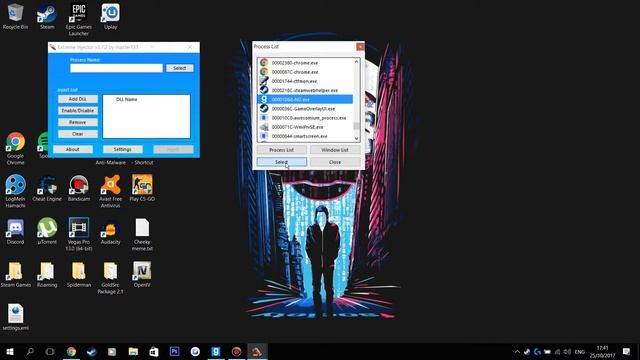Click the DLL Name column header
Viewport: 640px width, 360px height.
(127, 99)
